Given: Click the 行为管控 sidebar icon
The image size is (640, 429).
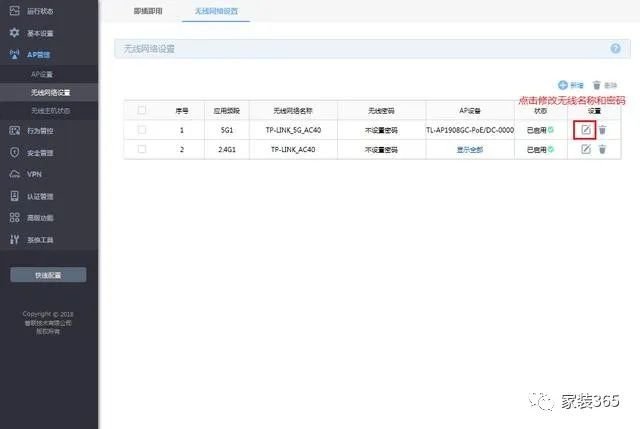Looking at the screenshot, I should tap(14, 130).
